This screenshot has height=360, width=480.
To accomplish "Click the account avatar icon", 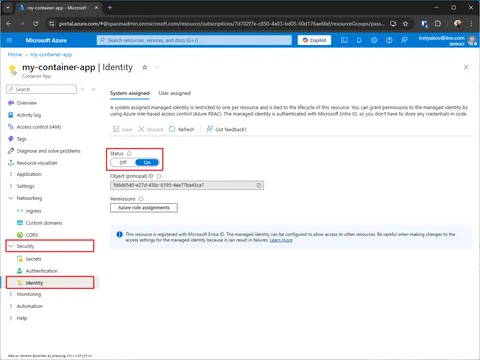I will 472,40.
